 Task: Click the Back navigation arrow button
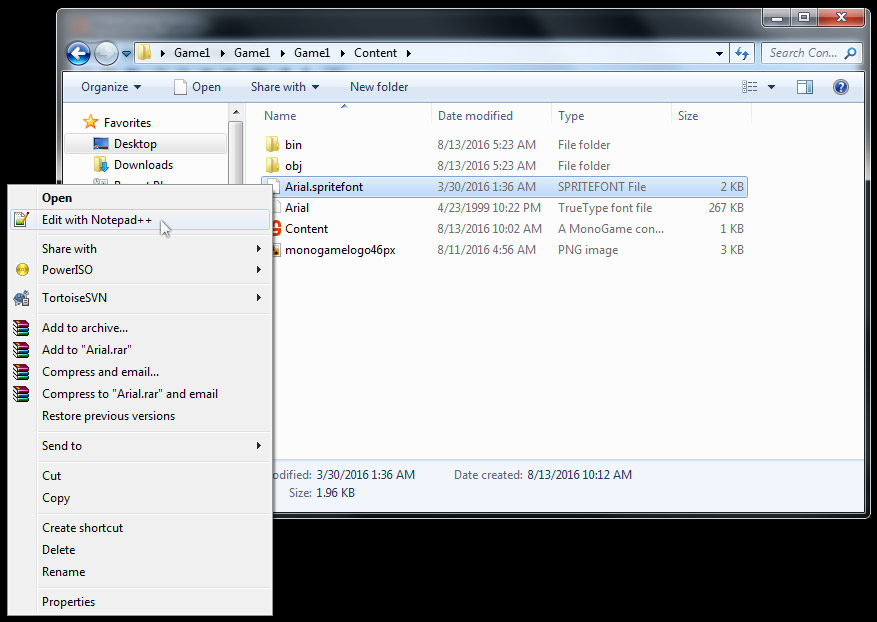pos(78,53)
